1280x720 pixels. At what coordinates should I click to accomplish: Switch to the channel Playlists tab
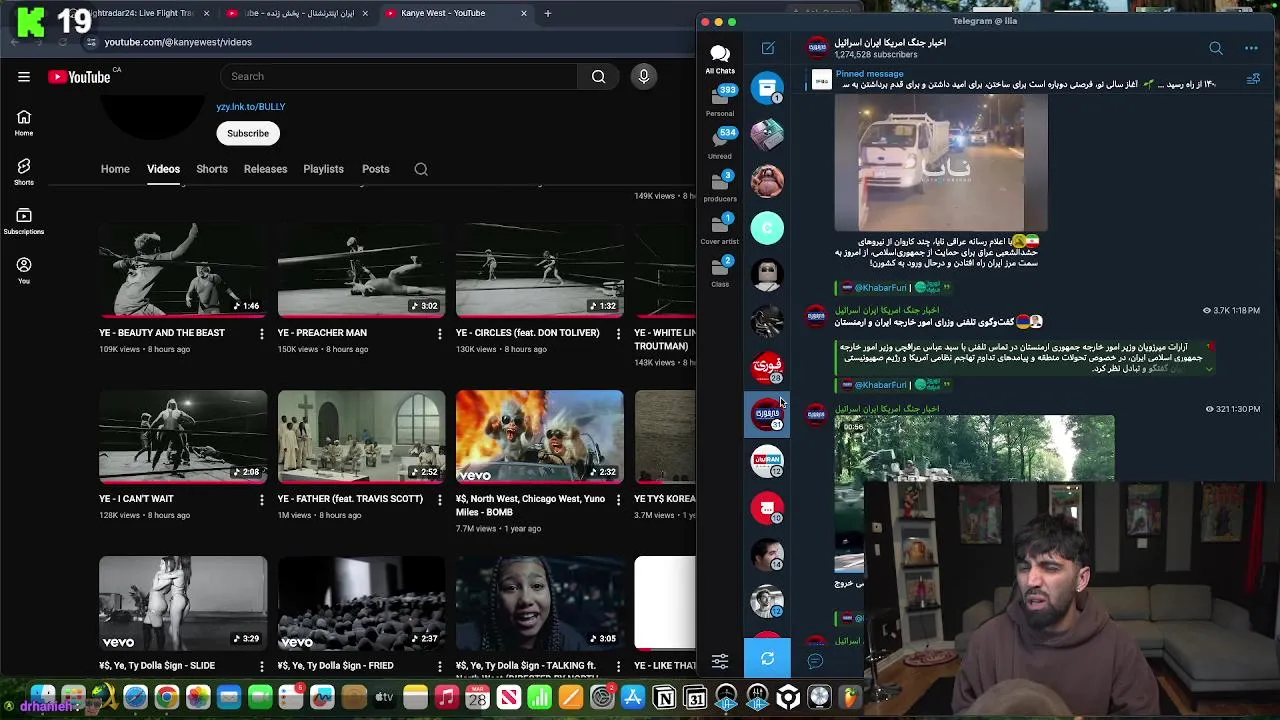click(x=323, y=169)
